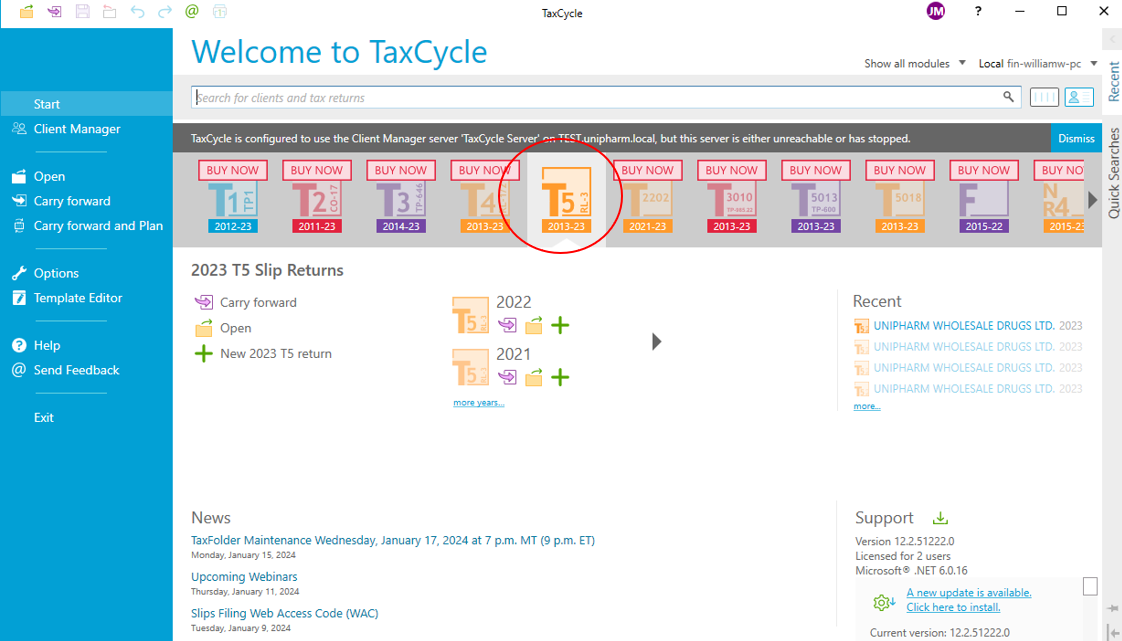
Task: Click the carry forward icon beside year 2021
Action: pyautogui.click(x=507, y=377)
